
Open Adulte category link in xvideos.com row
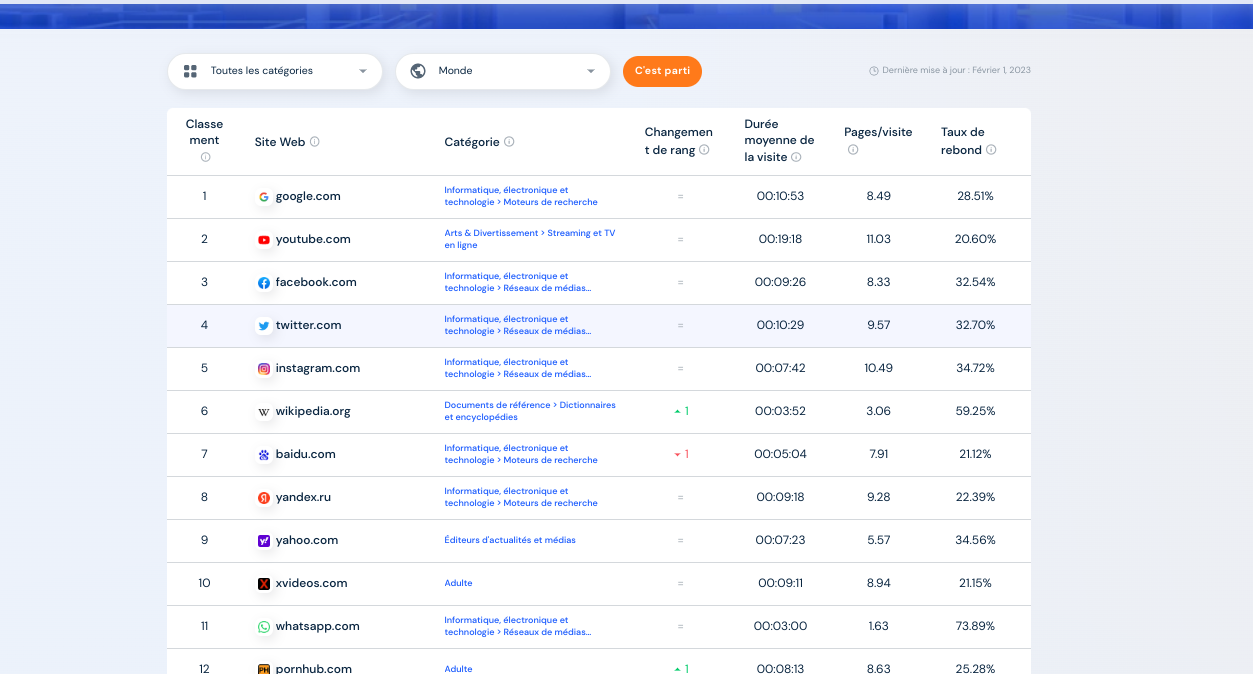pyautogui.click(x=459, y=584)
